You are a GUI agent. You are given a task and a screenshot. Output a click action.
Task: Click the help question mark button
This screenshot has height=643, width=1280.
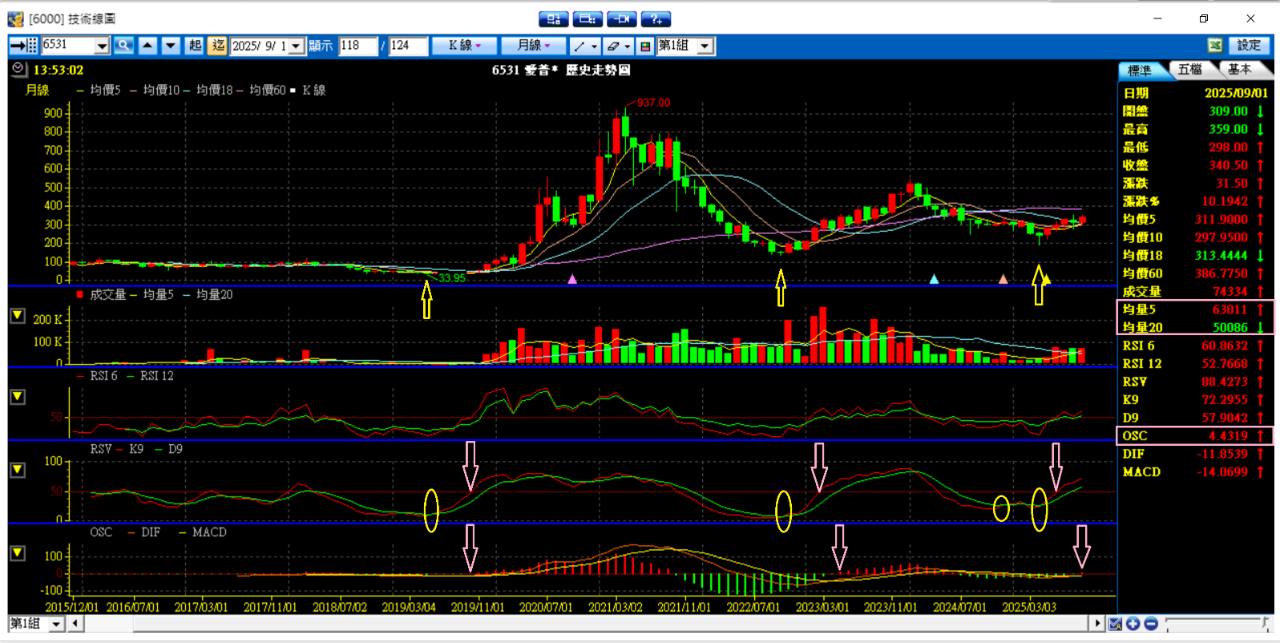pyautogui.click(x=656, y=19)
